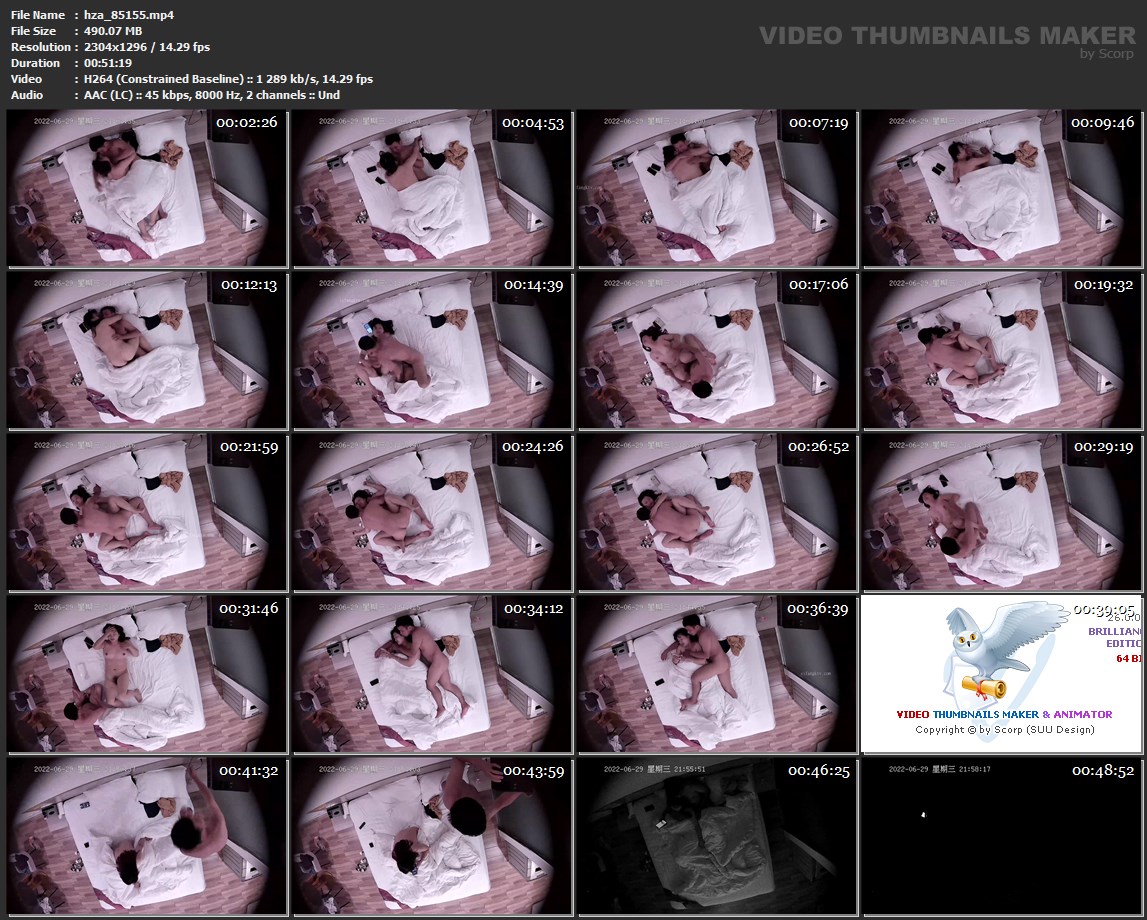
Task: Open the thumbnail stamped 00:02:26
Action: tap(146, 188)
